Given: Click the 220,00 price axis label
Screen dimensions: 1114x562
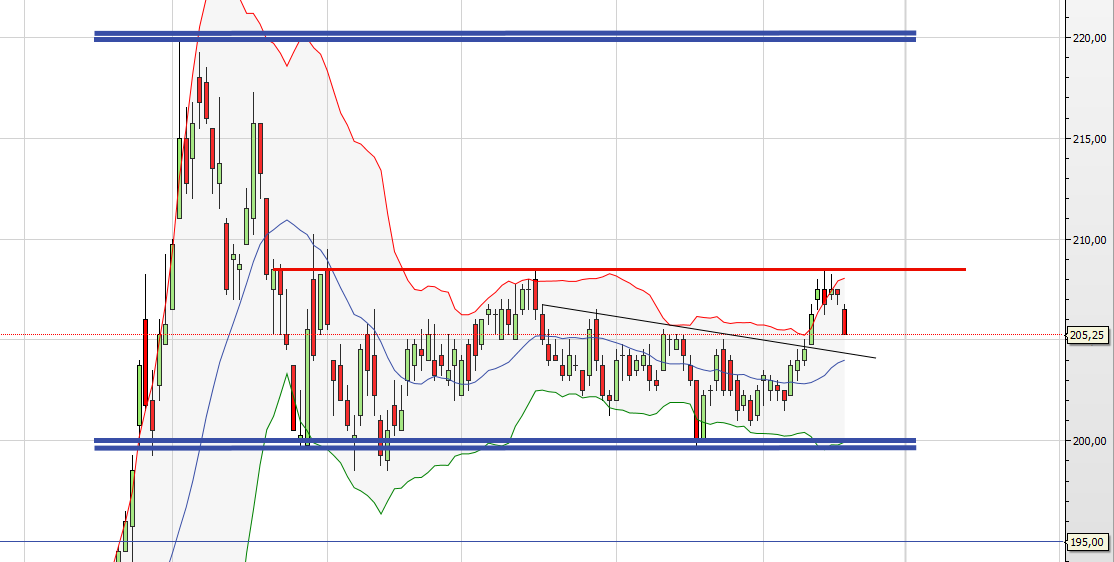Looking at the screenshot, I should click(x=1088, y=38).
